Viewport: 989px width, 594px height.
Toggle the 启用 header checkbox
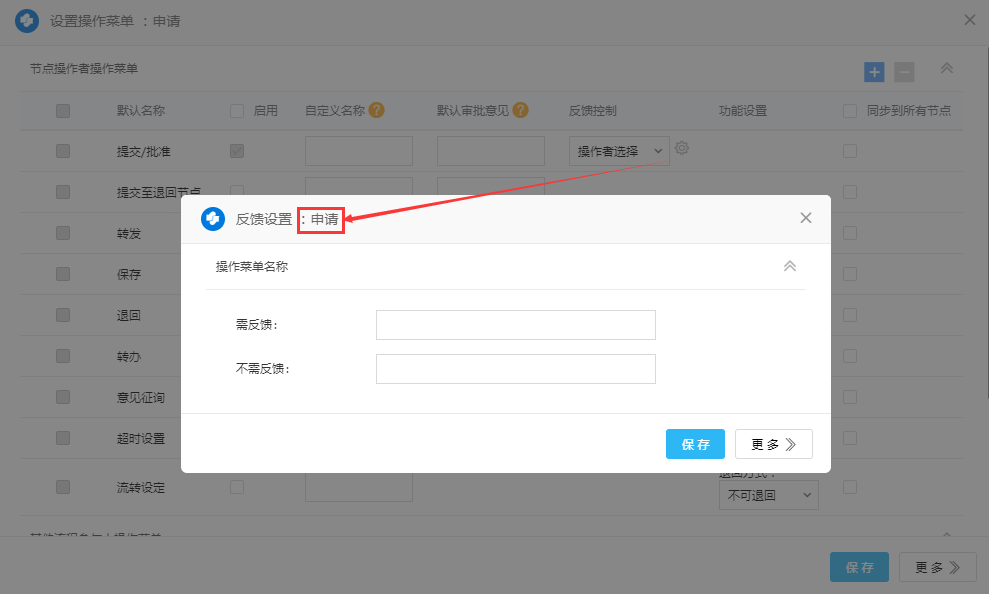click(237, 111)
